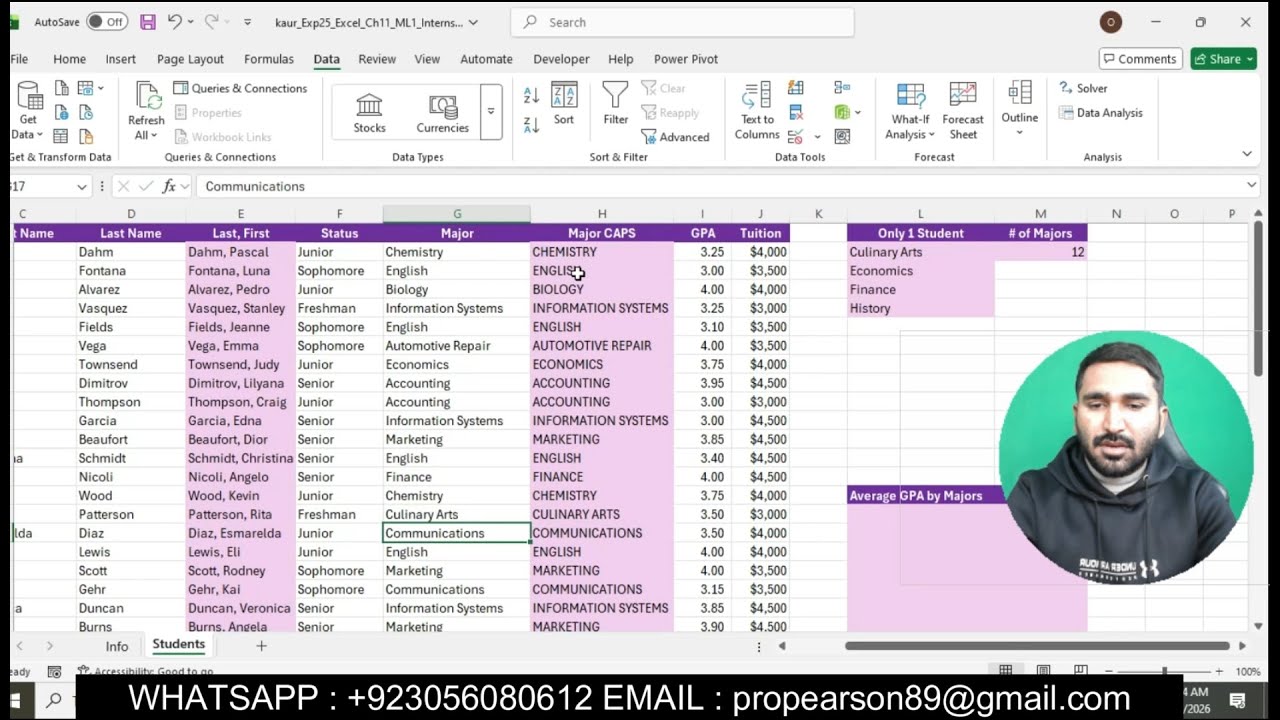Click the Windows search taskbar icon

(54, 700)
